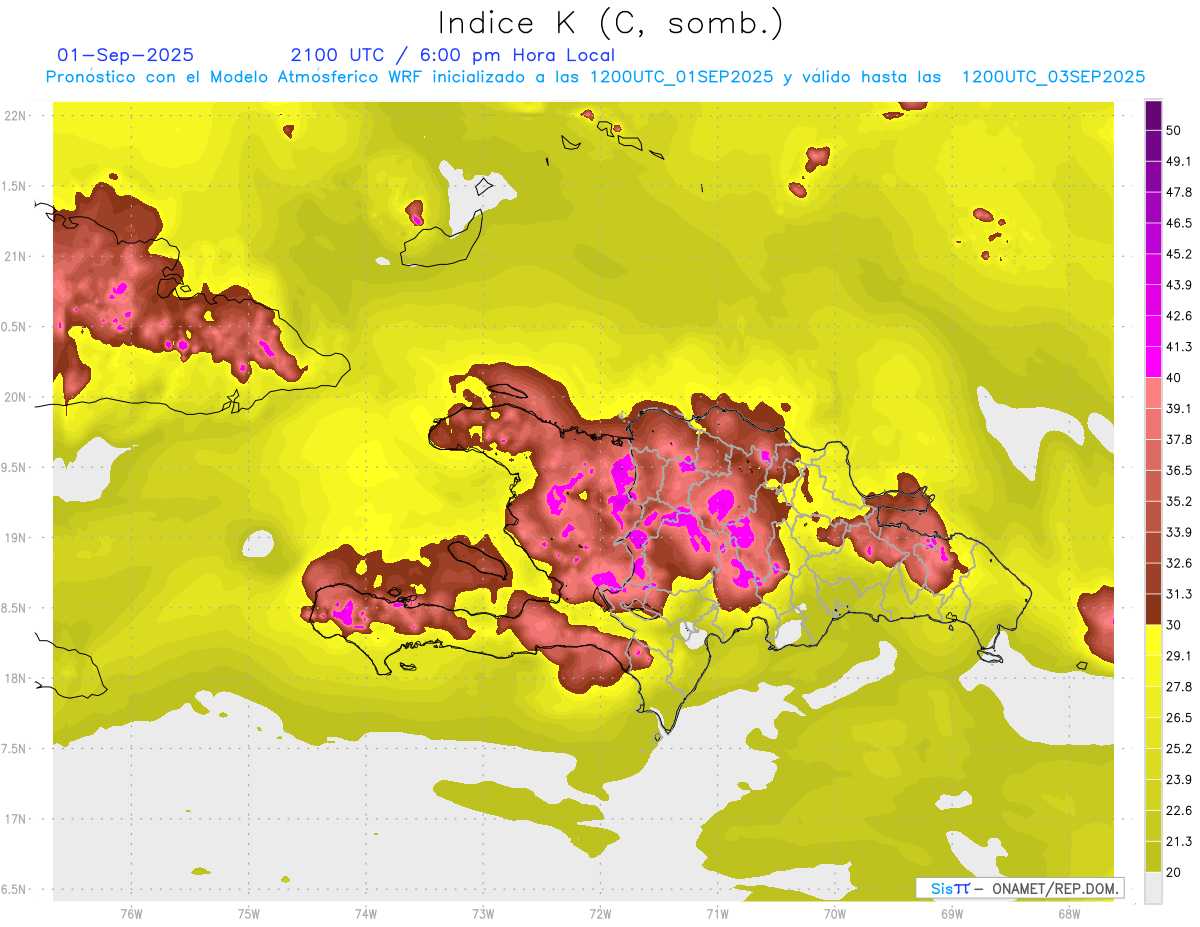Click the legend value "47.8"
The width and height of the screenshot is (1200, 927).
(1179, 192)
